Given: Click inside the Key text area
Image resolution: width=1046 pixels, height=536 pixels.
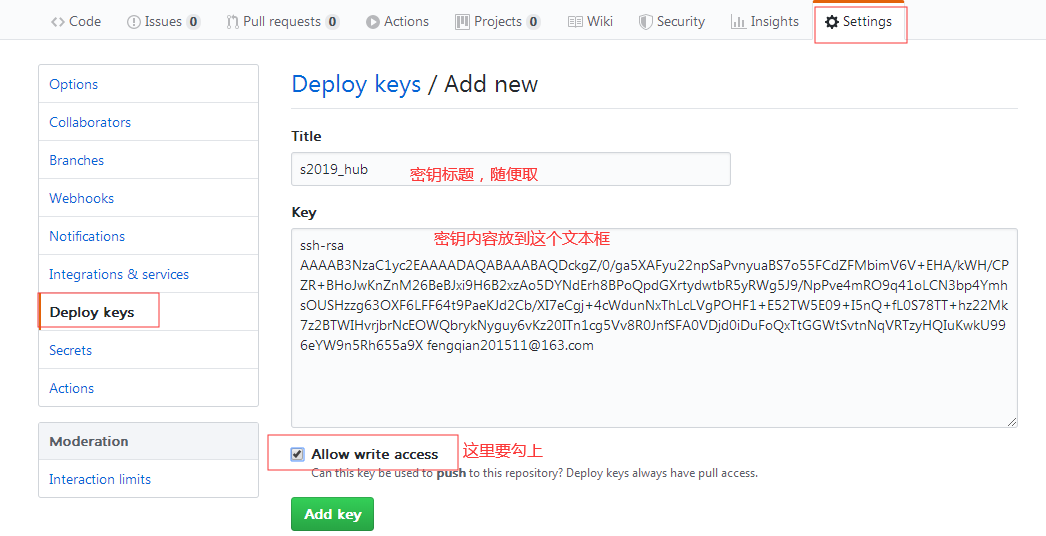Looking at the screenshot, I should coord(654,328).
